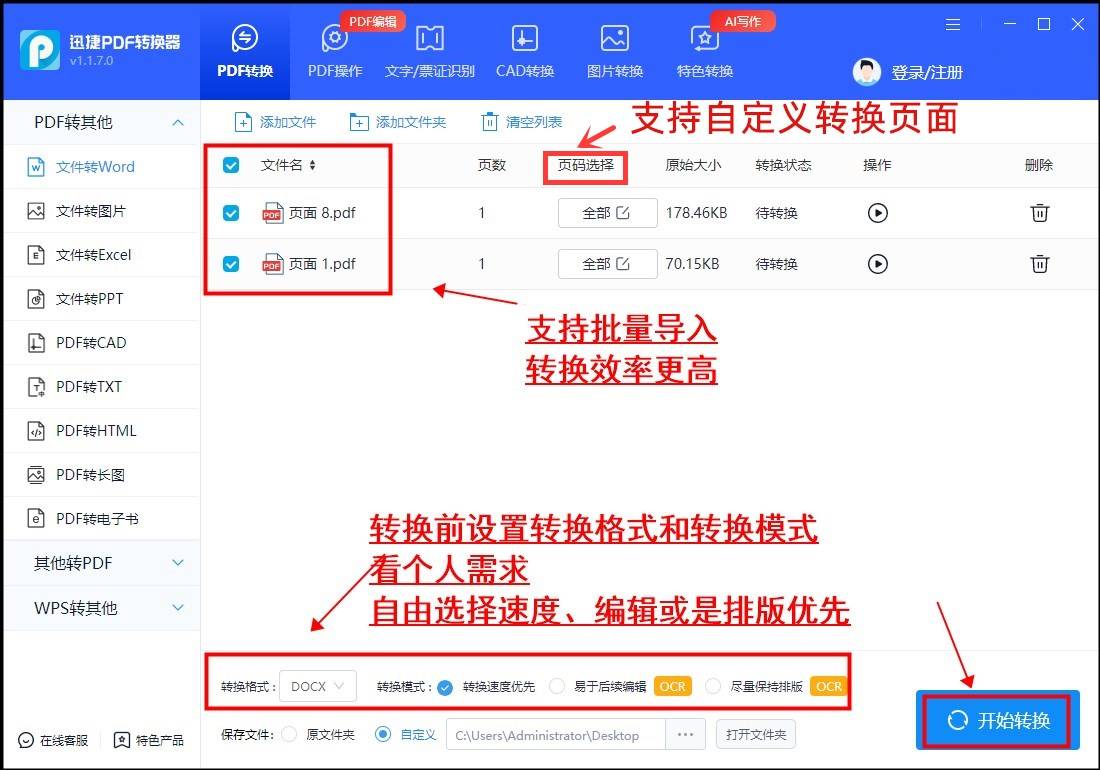Enable the 尽量保持排版 conversion mode
Screen dimensions: 1100x770
pyautogui.click(x=713, y=687)
